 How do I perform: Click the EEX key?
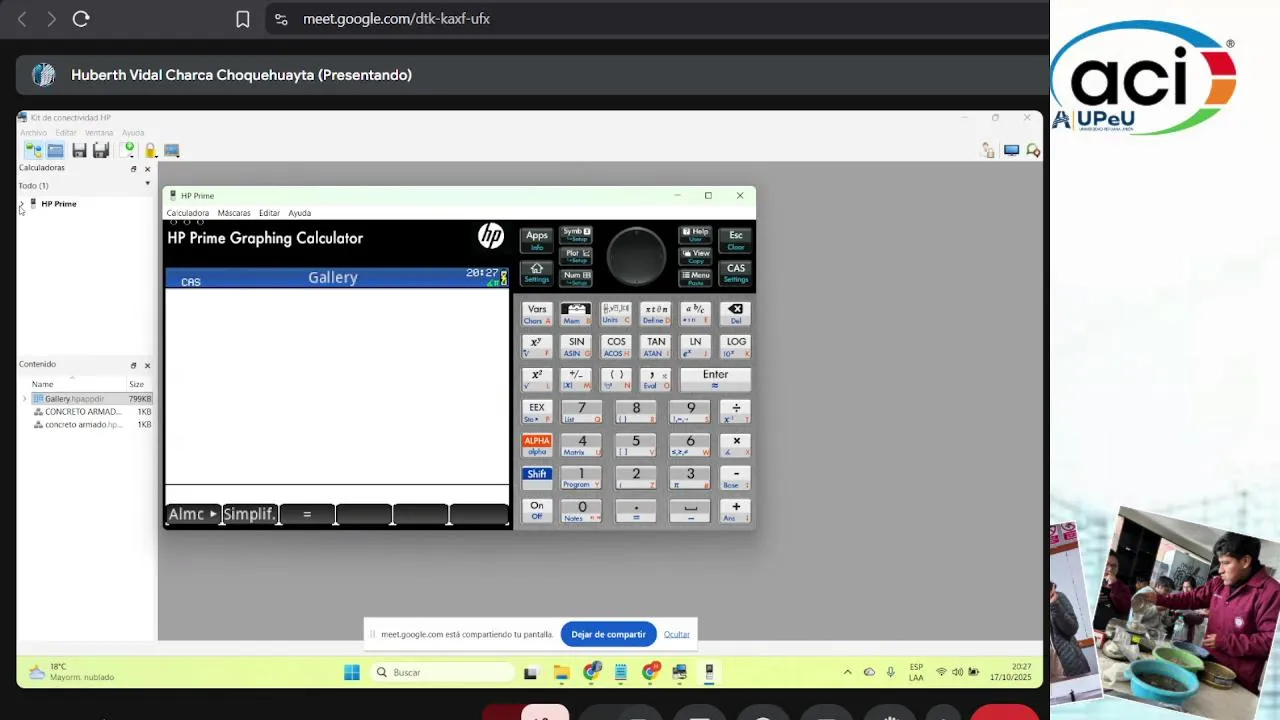click(x=537, y=412)
